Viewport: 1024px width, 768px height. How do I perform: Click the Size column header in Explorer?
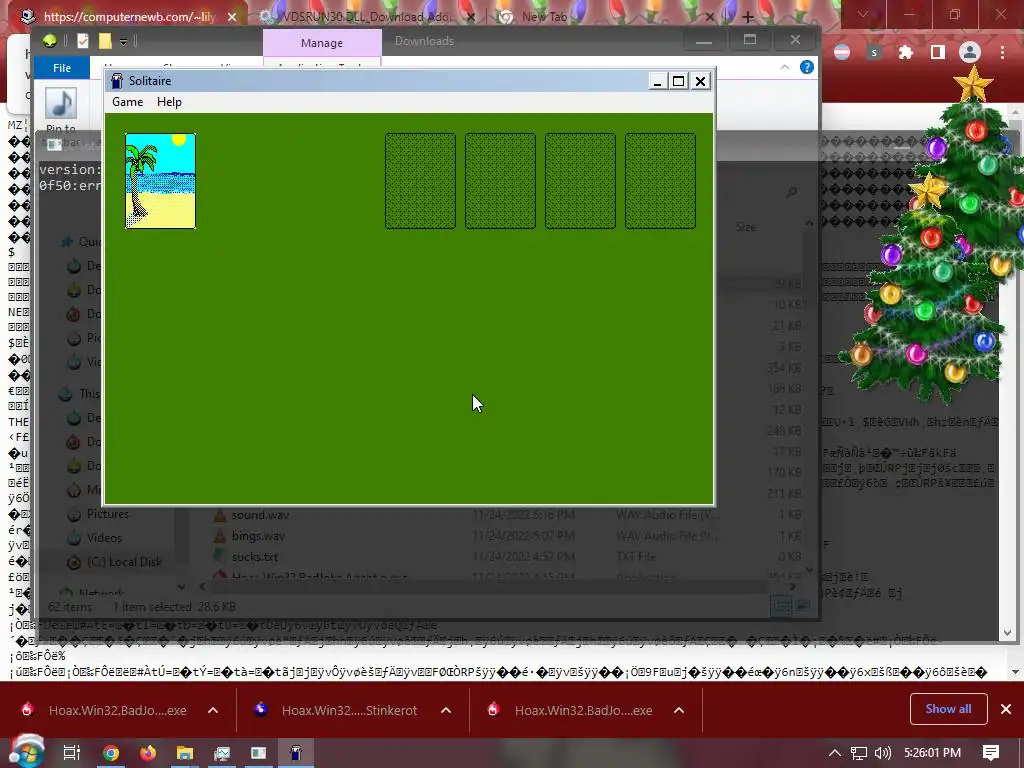(746, 227)
